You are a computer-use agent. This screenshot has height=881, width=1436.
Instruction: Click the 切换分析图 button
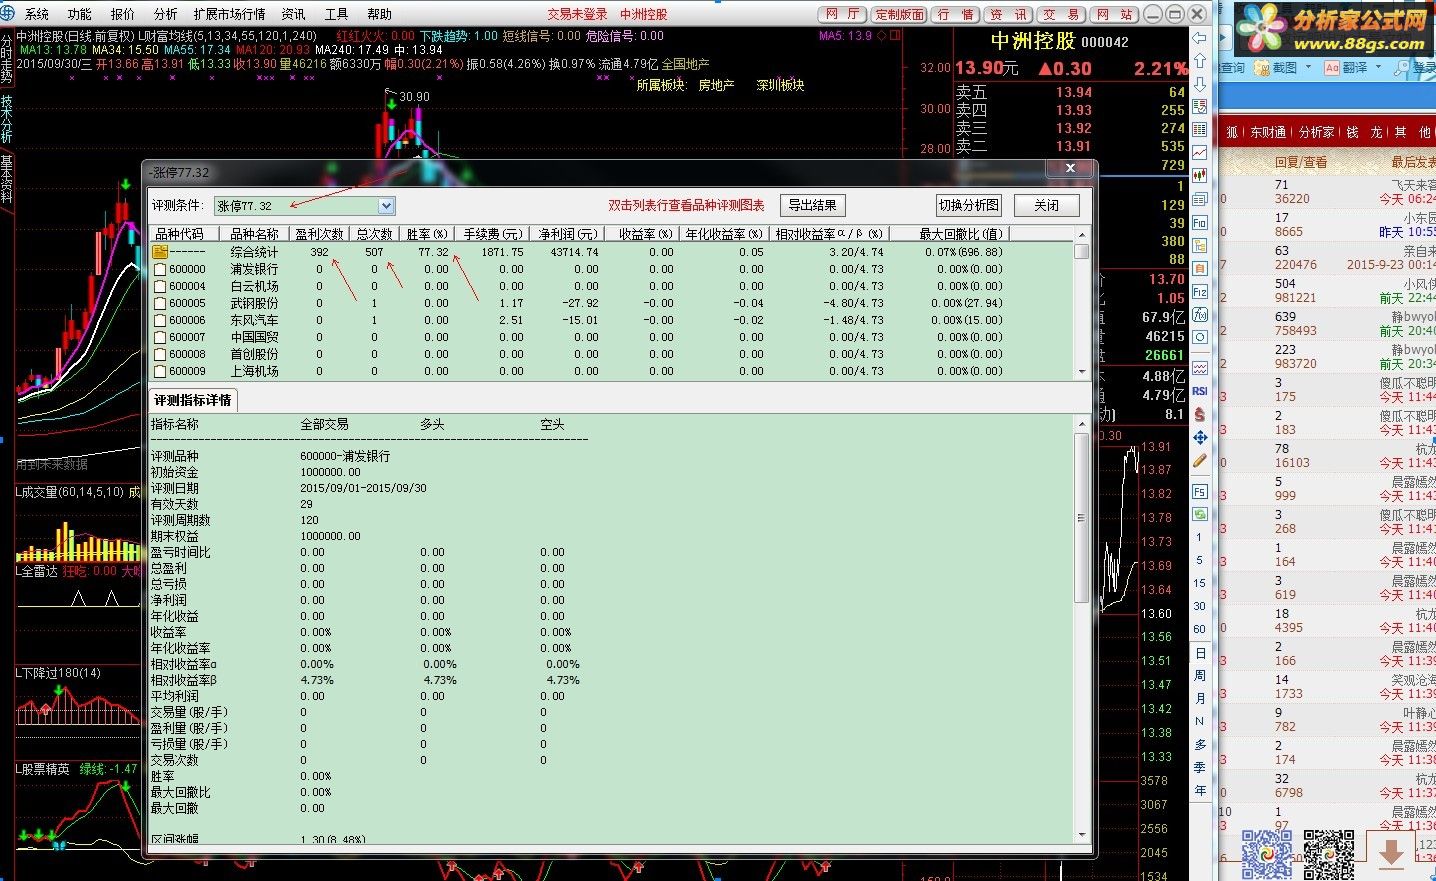pyautogui.click(x=968, y=205)
